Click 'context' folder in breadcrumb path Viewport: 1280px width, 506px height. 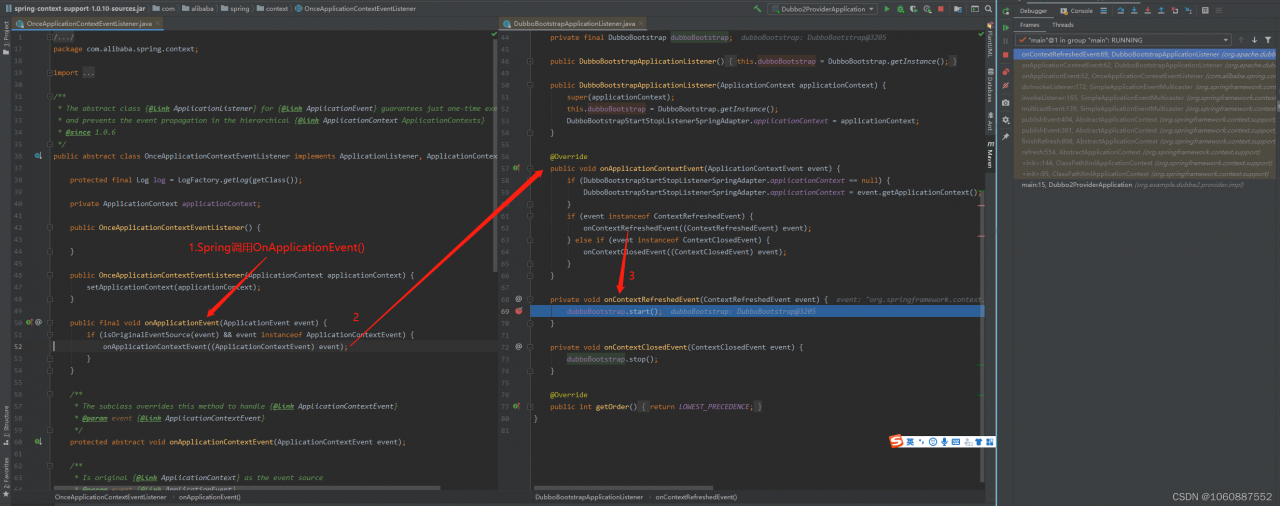pyautogui.click(x=273, y=9)
